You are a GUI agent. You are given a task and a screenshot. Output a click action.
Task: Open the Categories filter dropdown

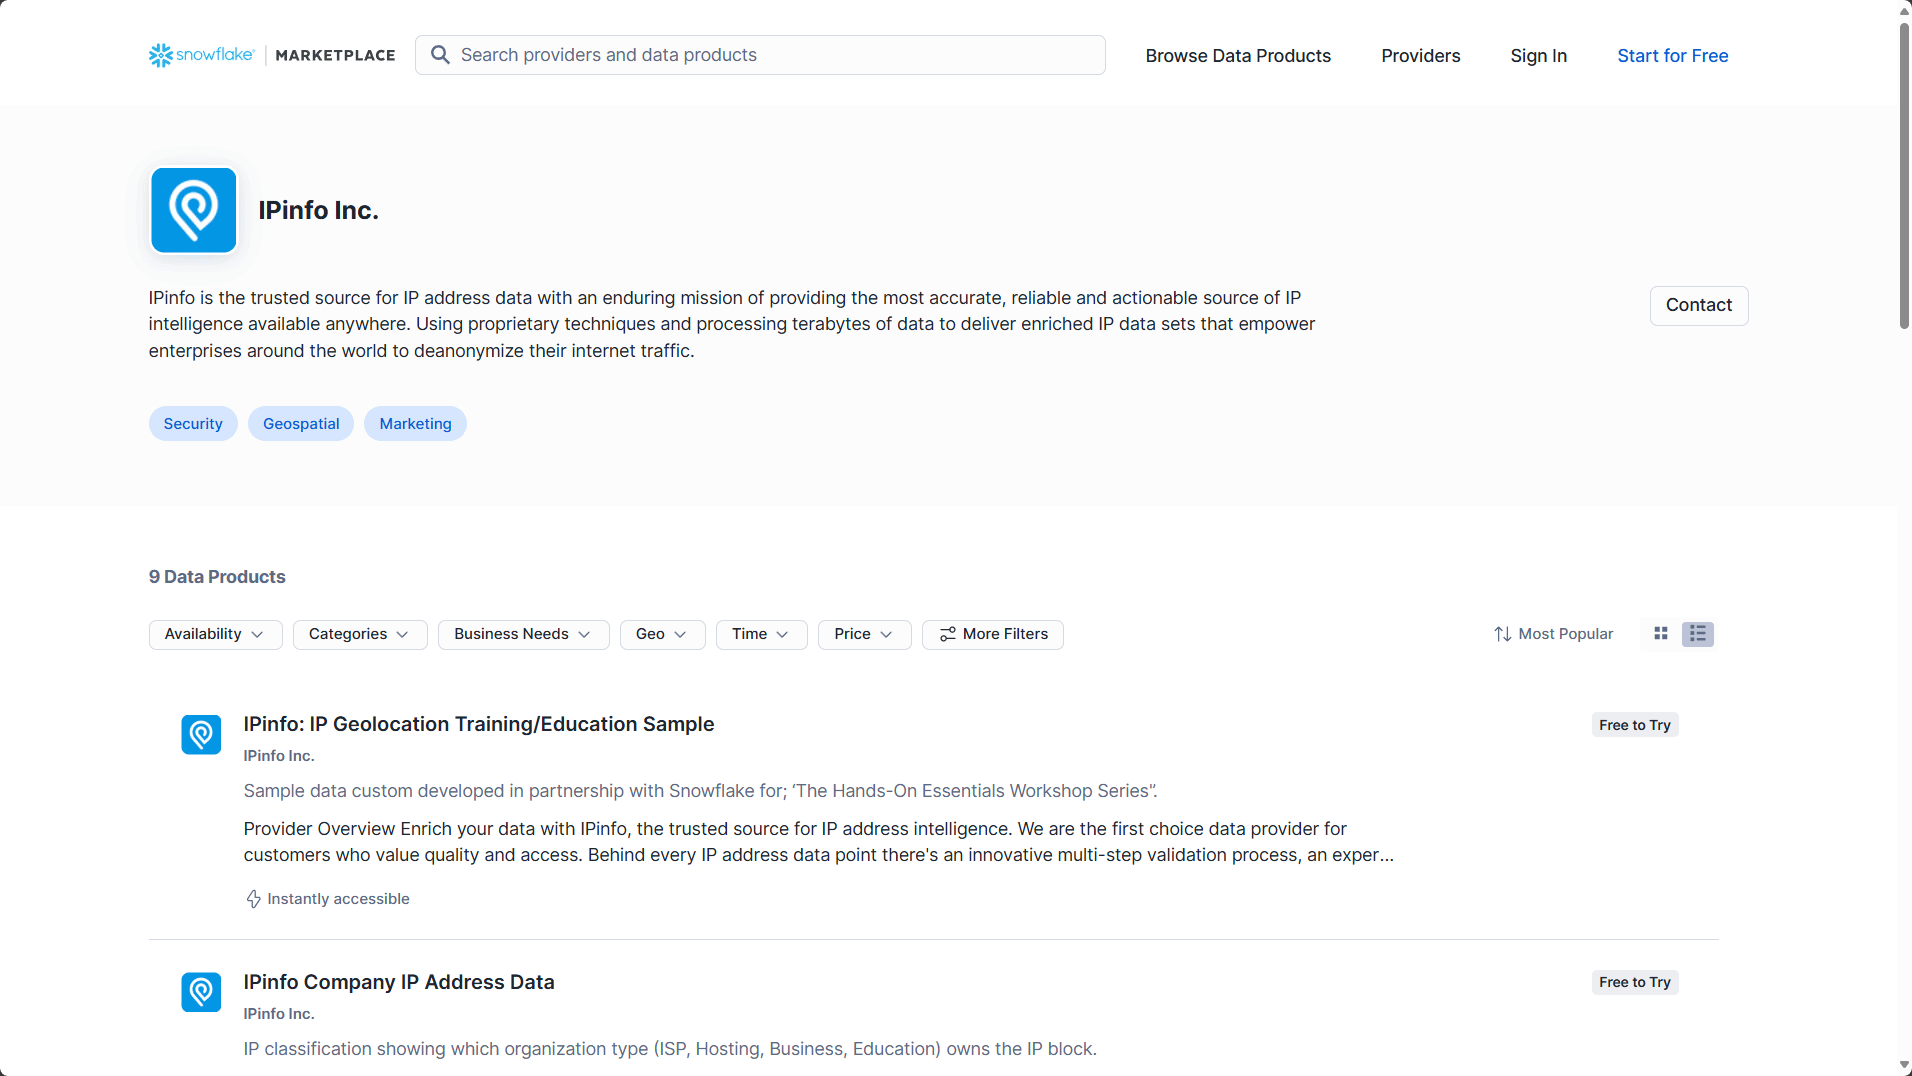(360, 634)
